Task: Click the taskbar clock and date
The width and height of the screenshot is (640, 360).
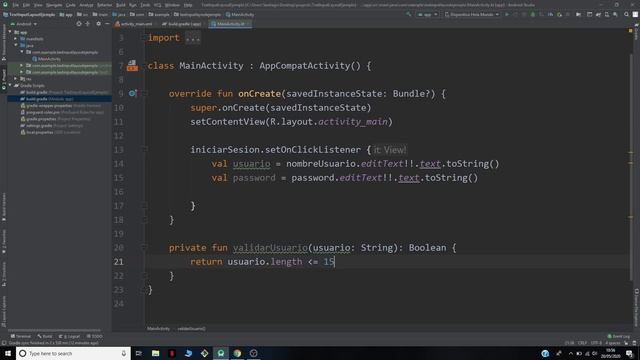Action: click(x=611, y=353)
